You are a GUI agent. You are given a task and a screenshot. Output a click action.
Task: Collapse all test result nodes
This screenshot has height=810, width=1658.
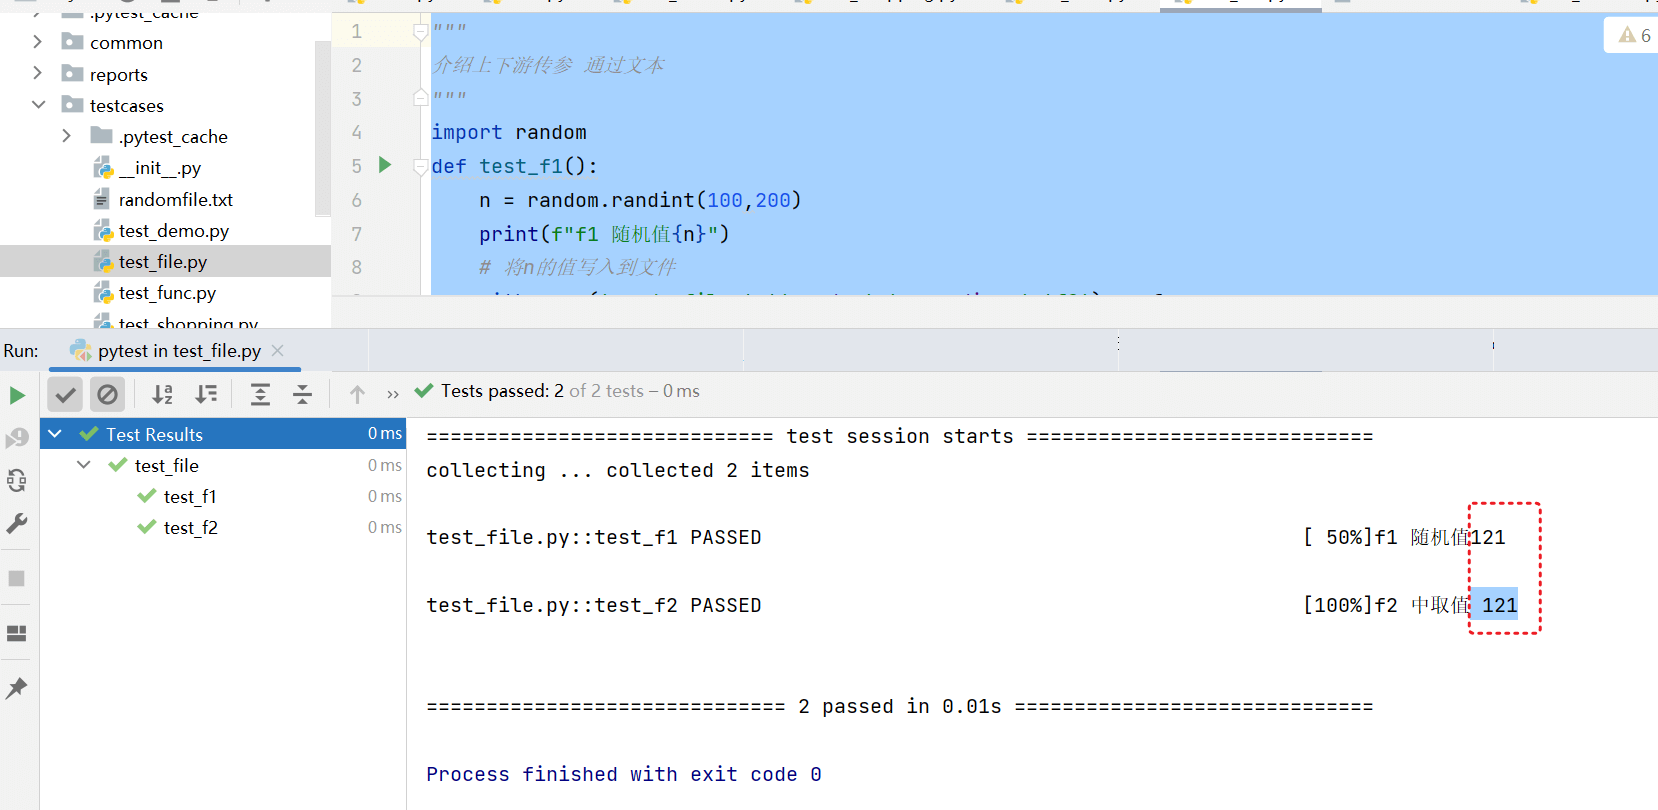pos(302,395)
